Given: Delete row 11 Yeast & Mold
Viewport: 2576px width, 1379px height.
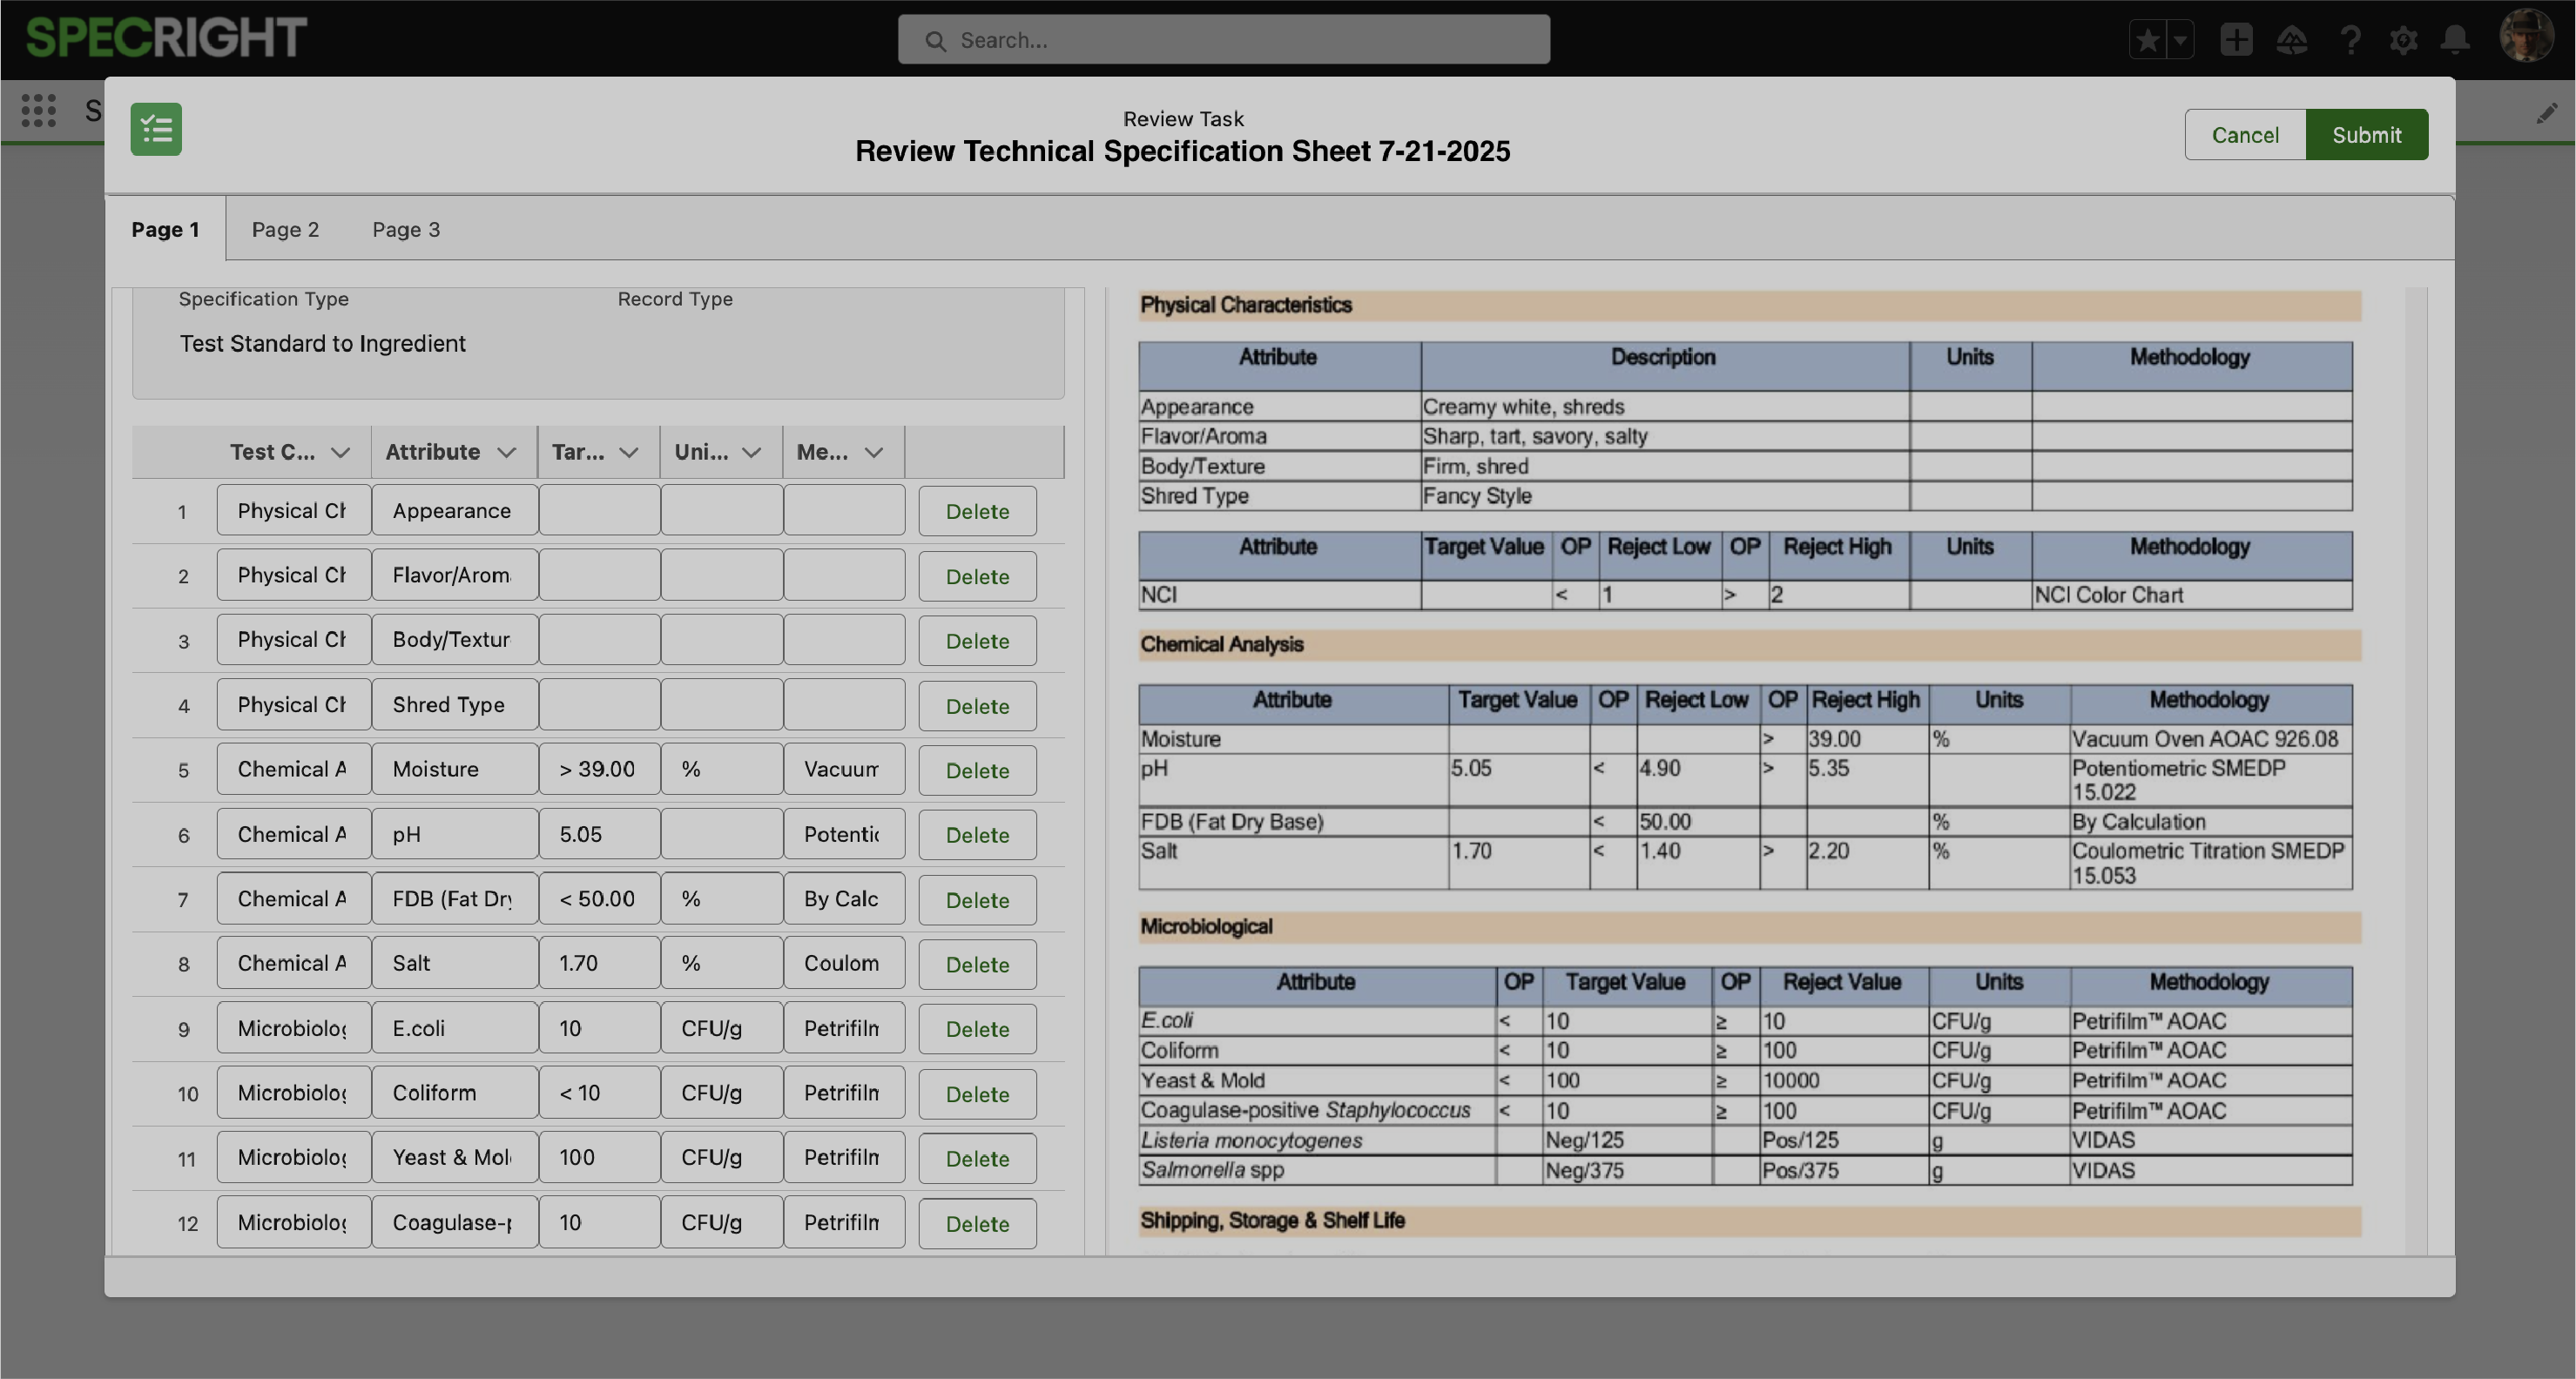Looking at the screenshot, I should [x=977, y=1158].
